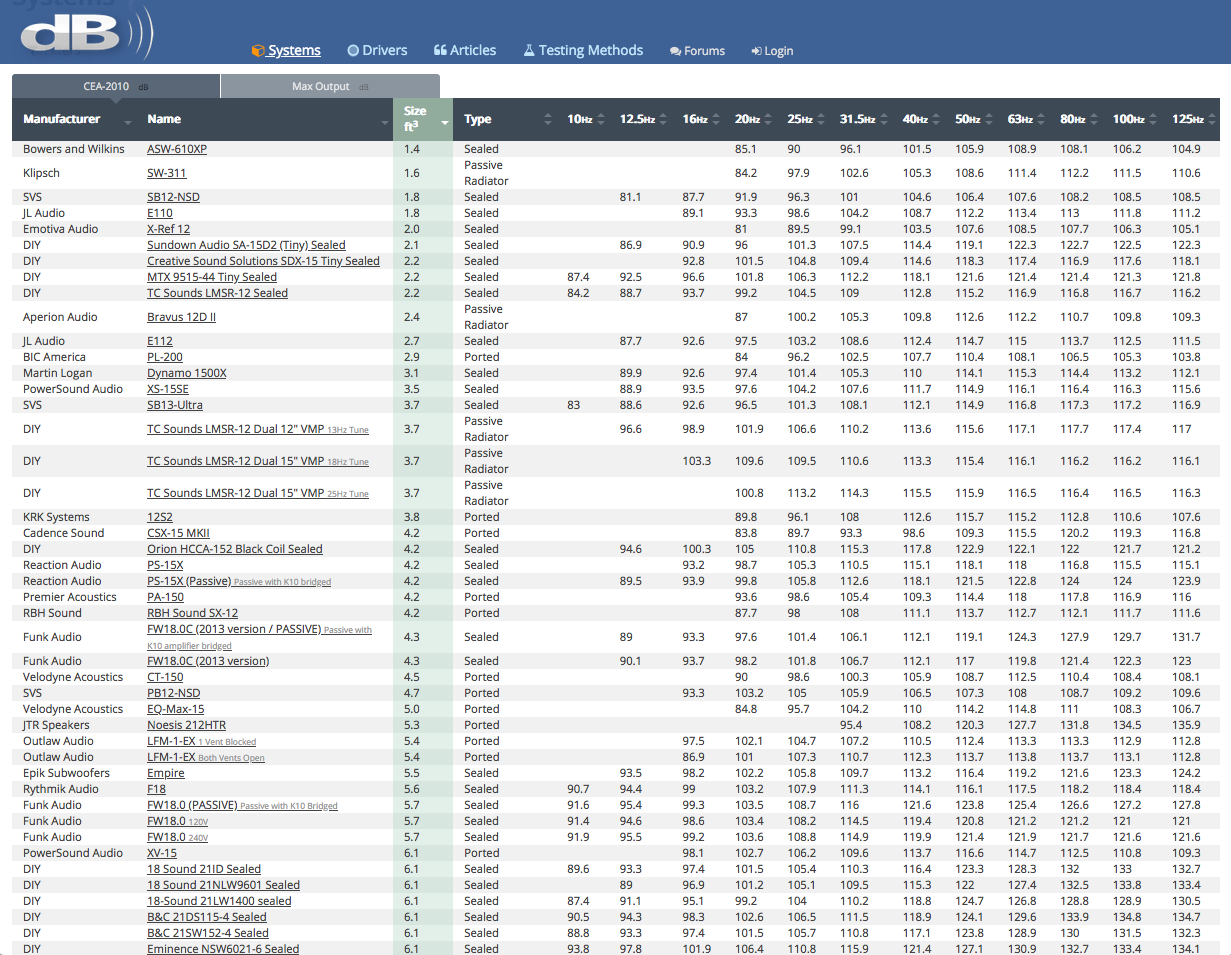Sort by the Name column

(x=266, y=119)
